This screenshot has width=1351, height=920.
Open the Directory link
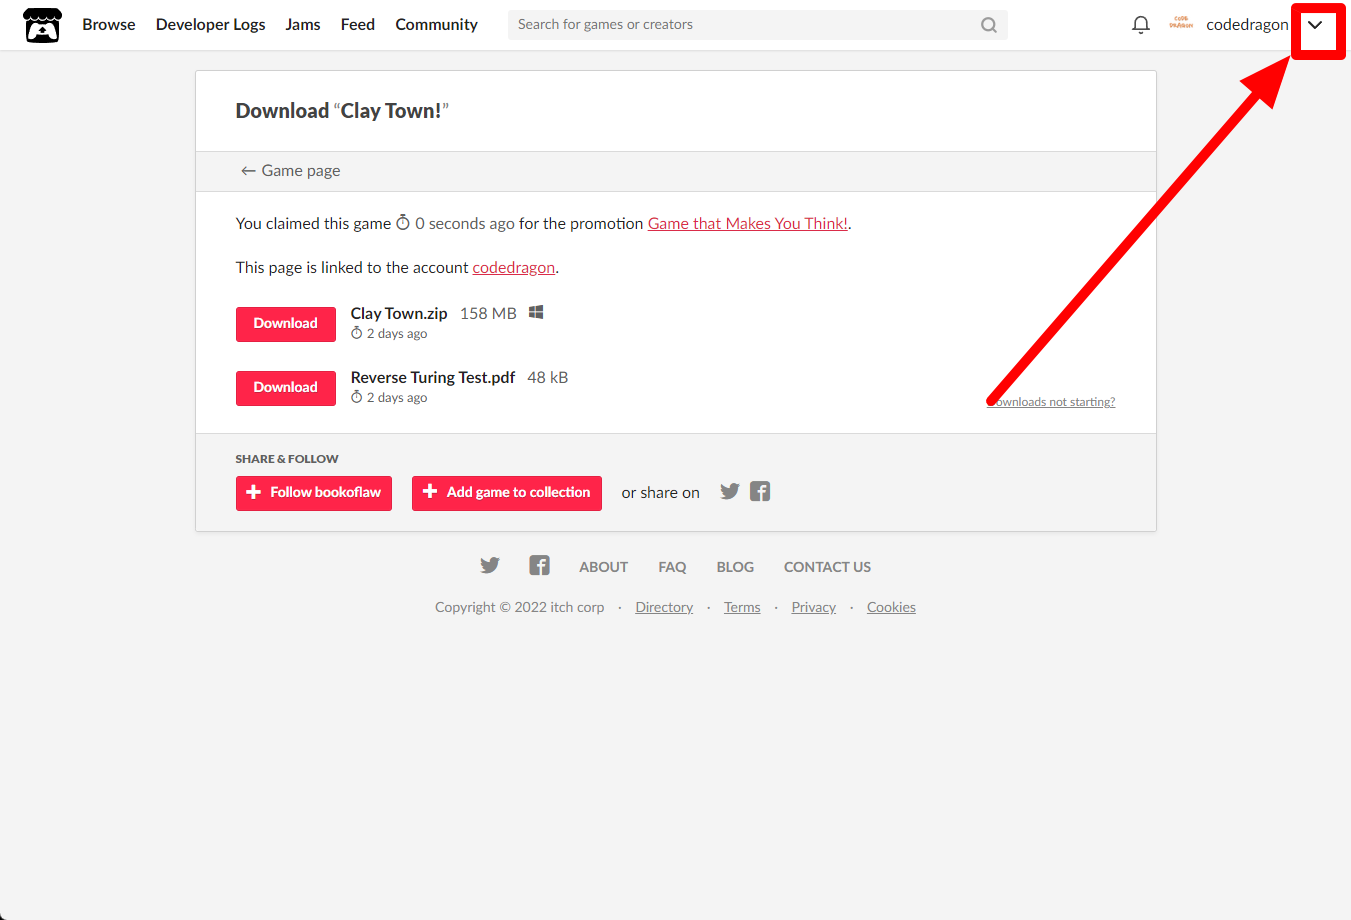[x=664, y=607]
